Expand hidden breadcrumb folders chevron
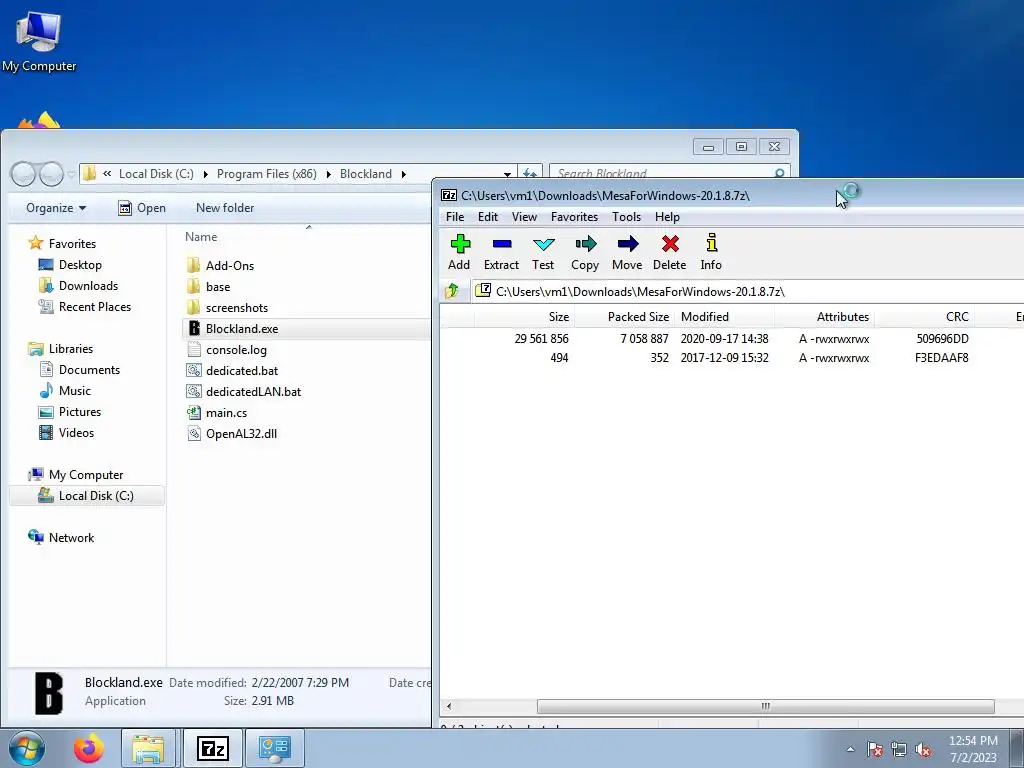Viewport: 1024px width, 768px height. tap(107, 174)
